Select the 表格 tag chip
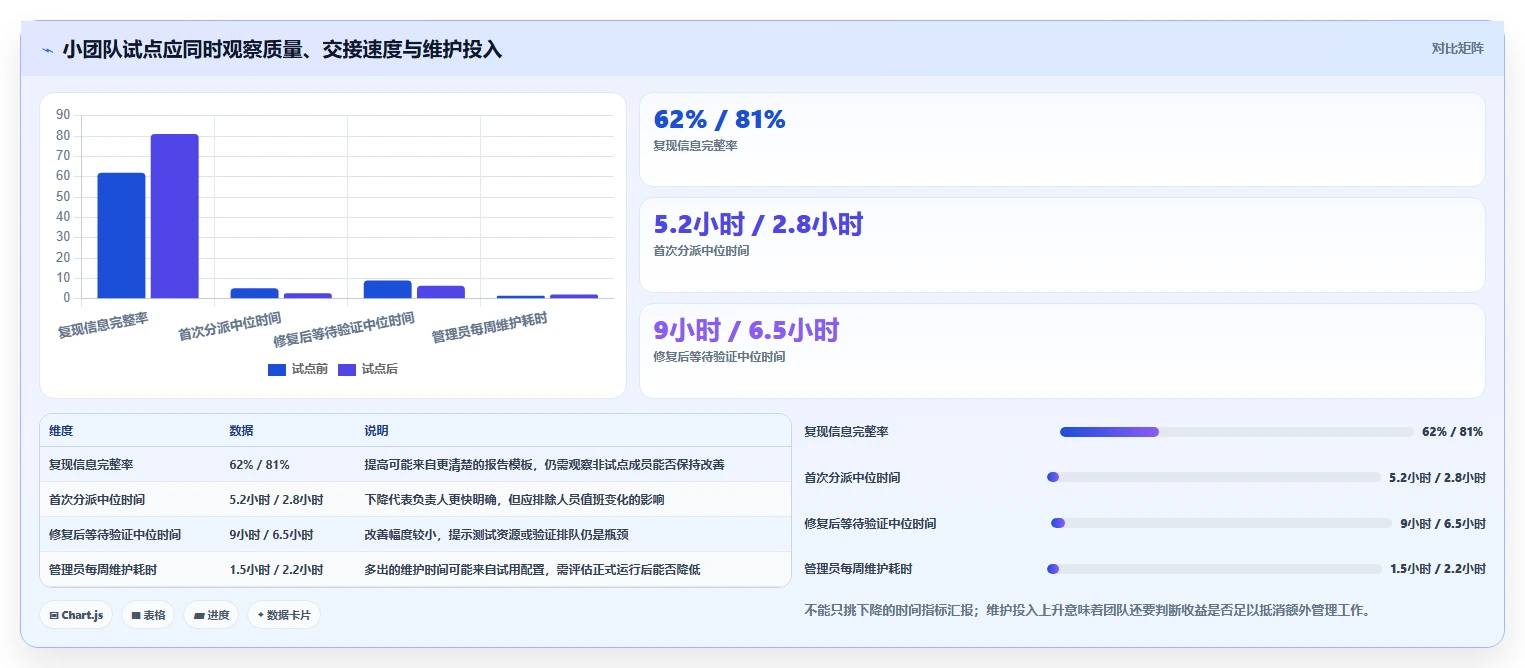Image resolution: width=1525 pixels, height=668 pixels. 149,615
